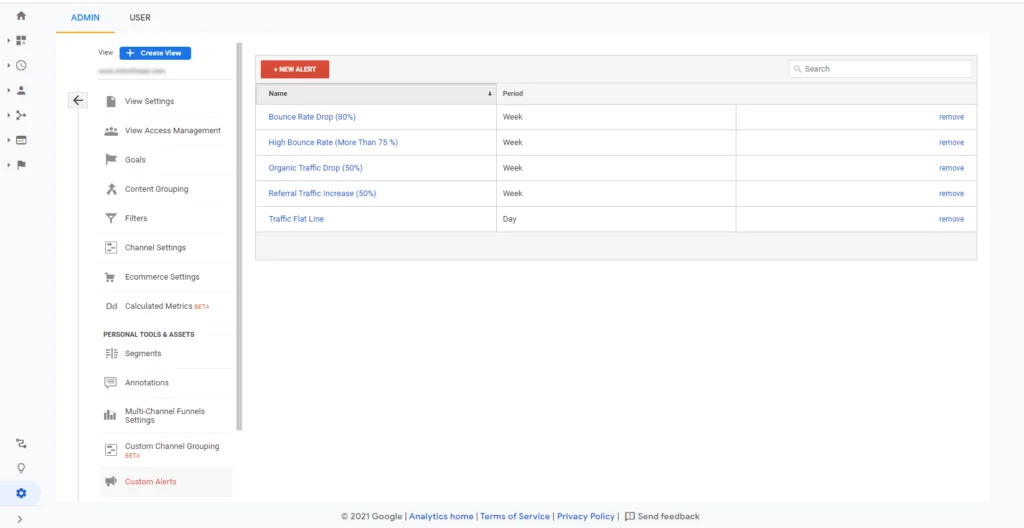Select the ADMIN tab
Viewport: 1024px width, 528px height.
(x=85, y=18)
